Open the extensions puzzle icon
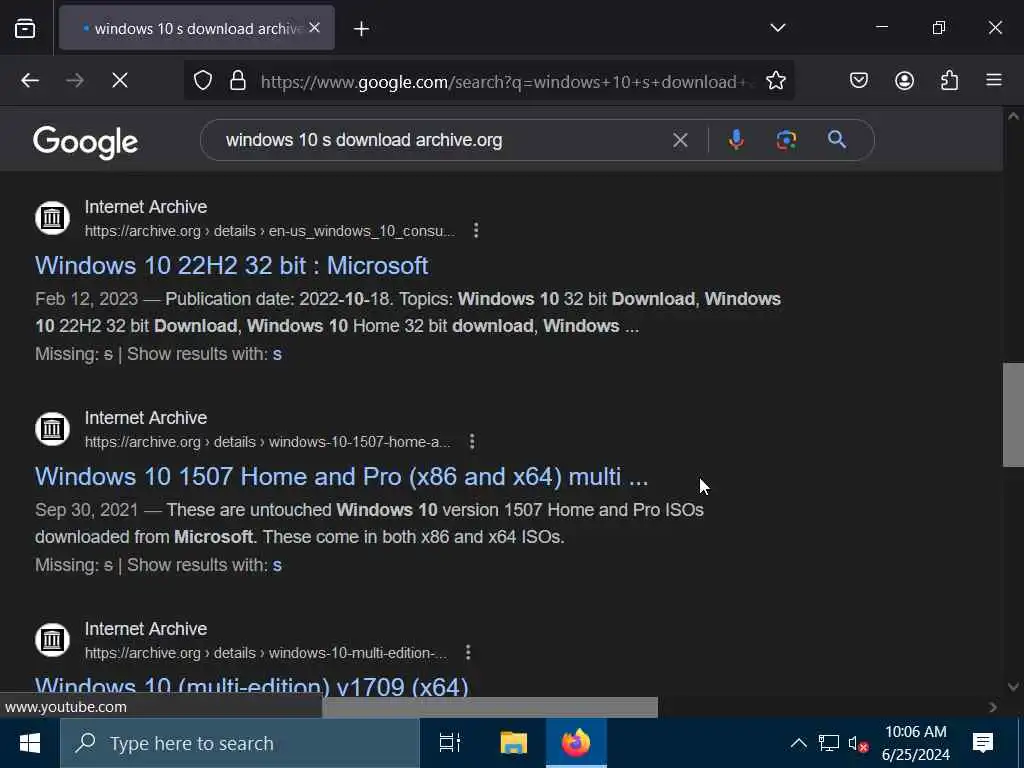The width and height of the screenshot is (1024, 768). pos(950,80)
